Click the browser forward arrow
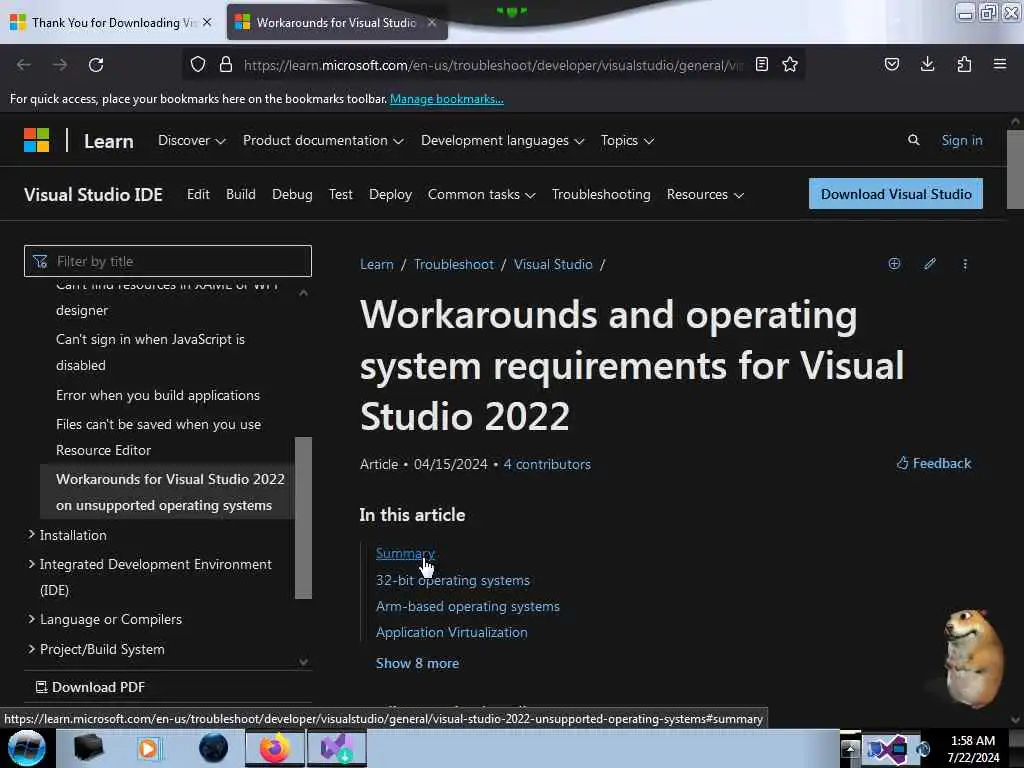The width and height of the screenshot is (1024, 768). point(59,65)
